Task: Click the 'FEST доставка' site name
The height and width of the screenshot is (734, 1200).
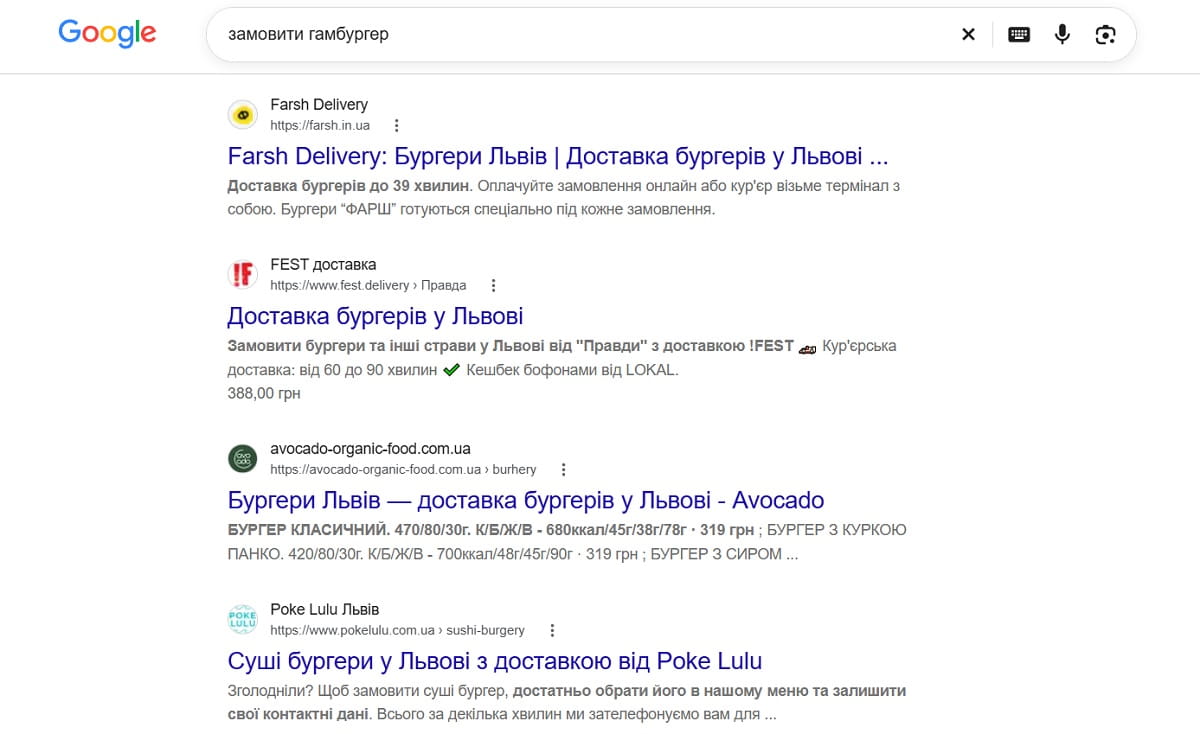Action: tap(323, 265)
